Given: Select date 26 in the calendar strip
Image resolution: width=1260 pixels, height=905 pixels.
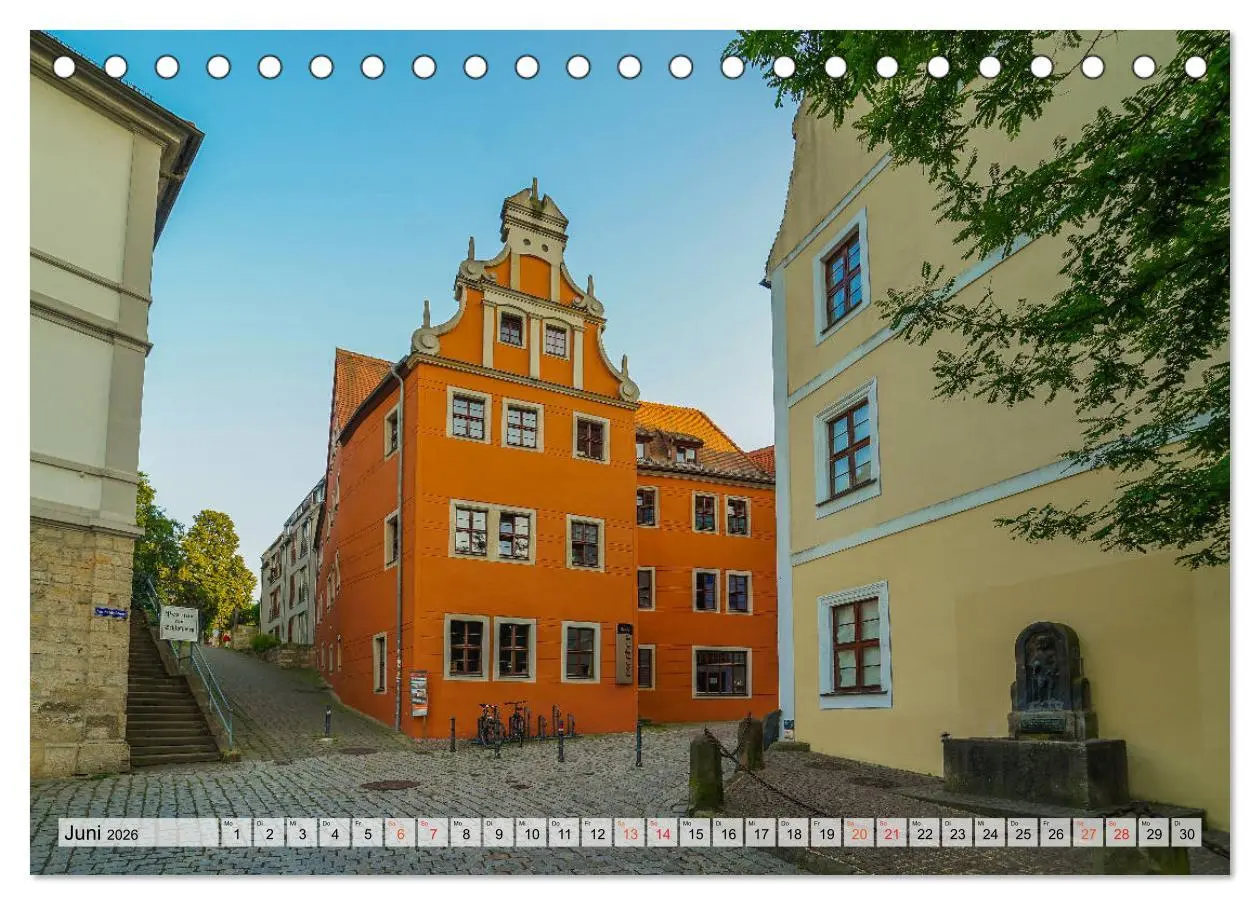Looking at the screenshot, I should [1055, 833].
